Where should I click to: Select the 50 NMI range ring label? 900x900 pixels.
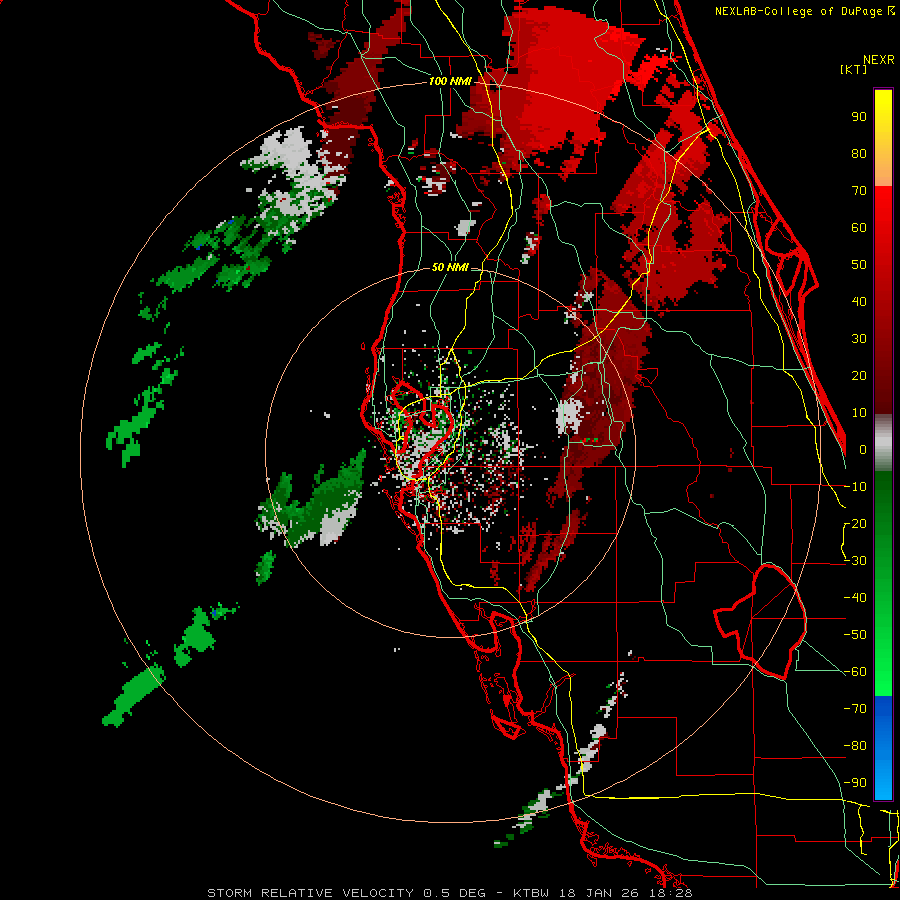coord(450,267)
